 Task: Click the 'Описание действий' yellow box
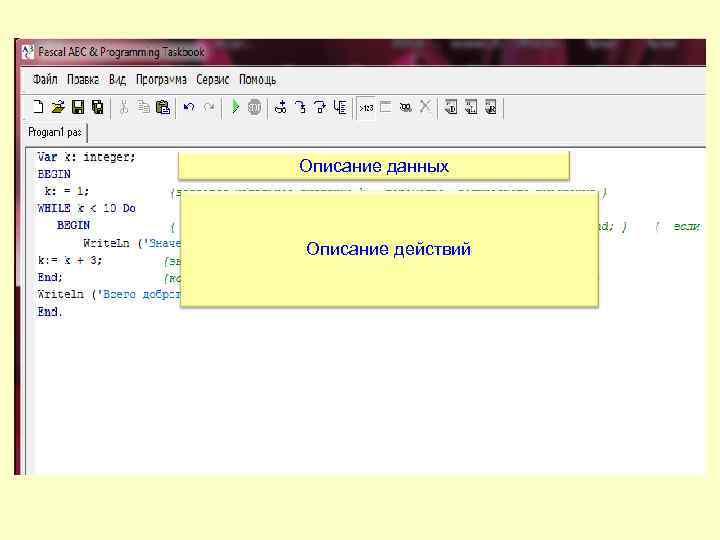(x=389, y=249)
